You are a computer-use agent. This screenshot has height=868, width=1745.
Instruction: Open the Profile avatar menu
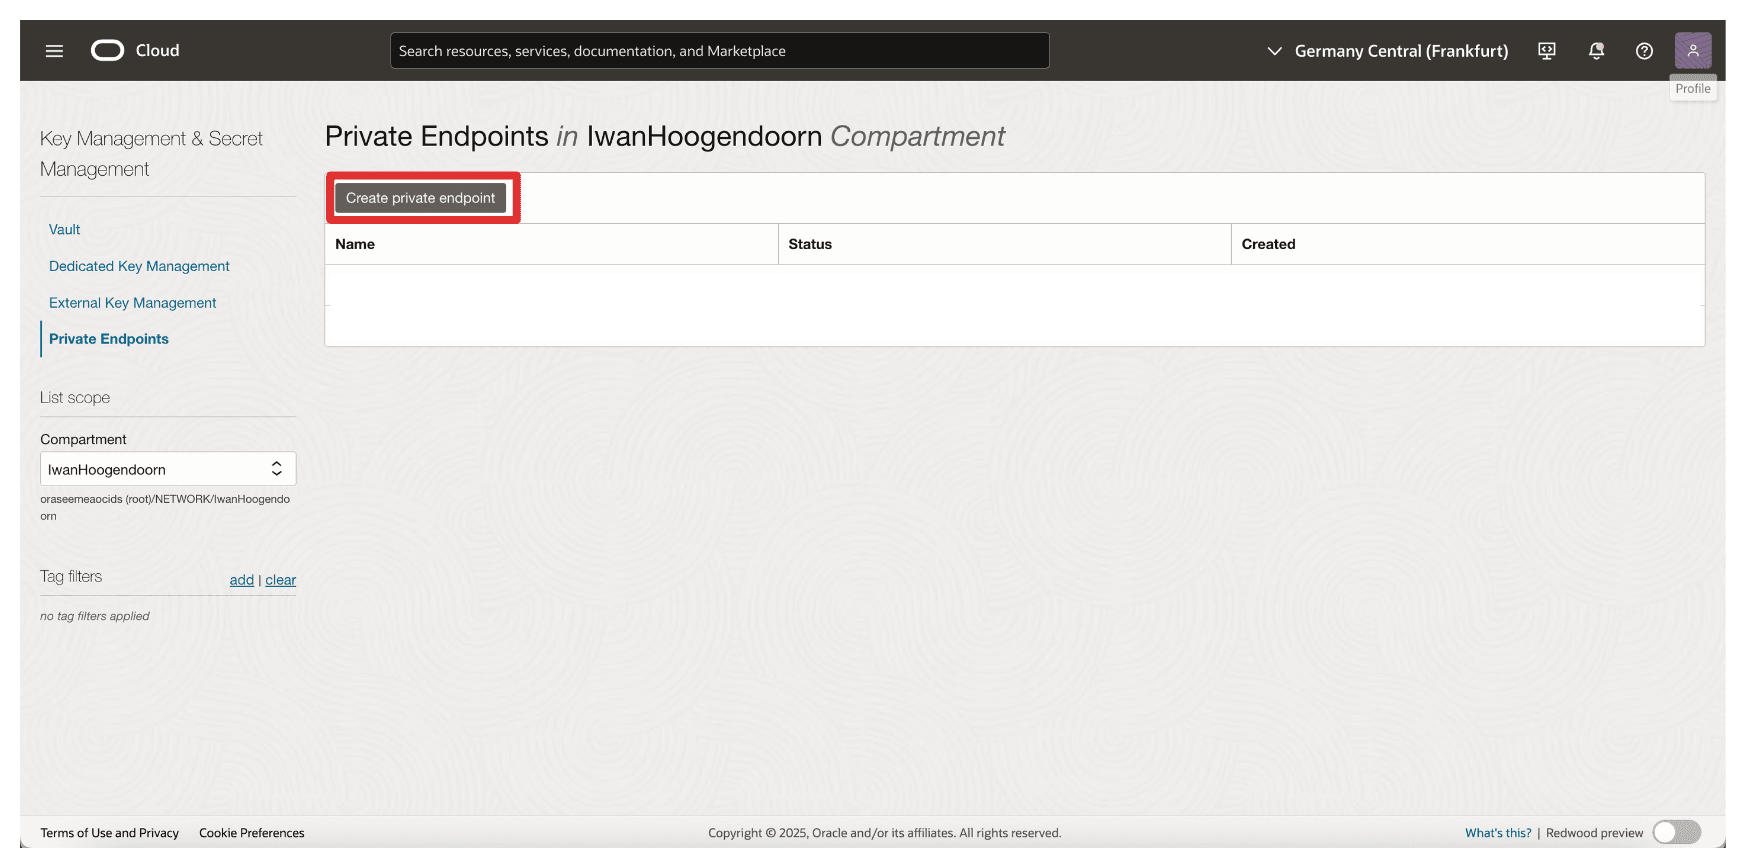pos(1693,50)
